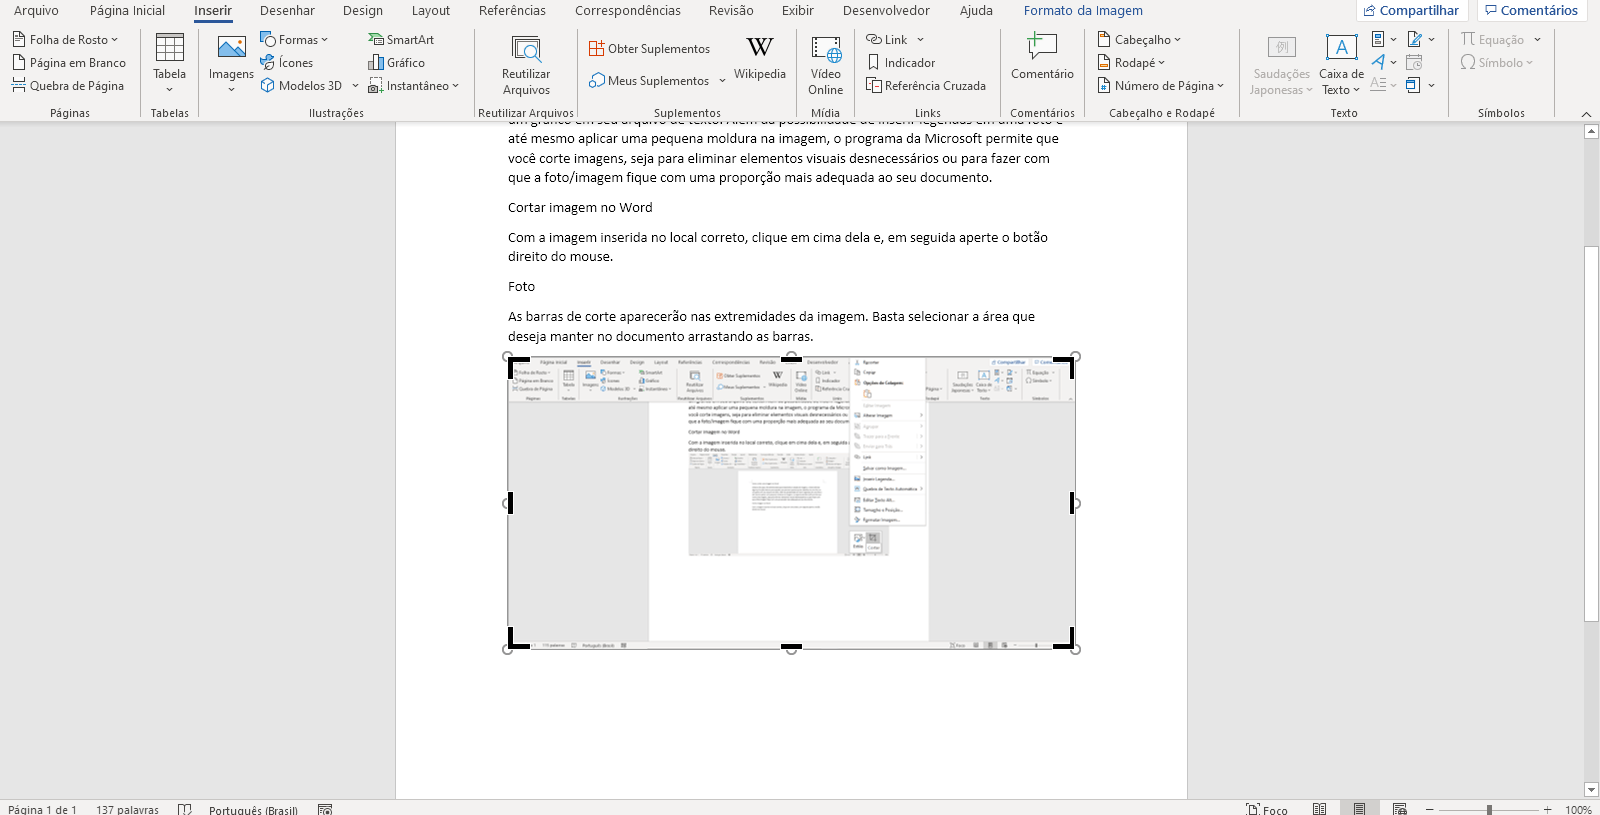Viewport: 1600px width, 815px height.
Task: Insert a Modelos 3D object
Action: [x=301, y=86]
